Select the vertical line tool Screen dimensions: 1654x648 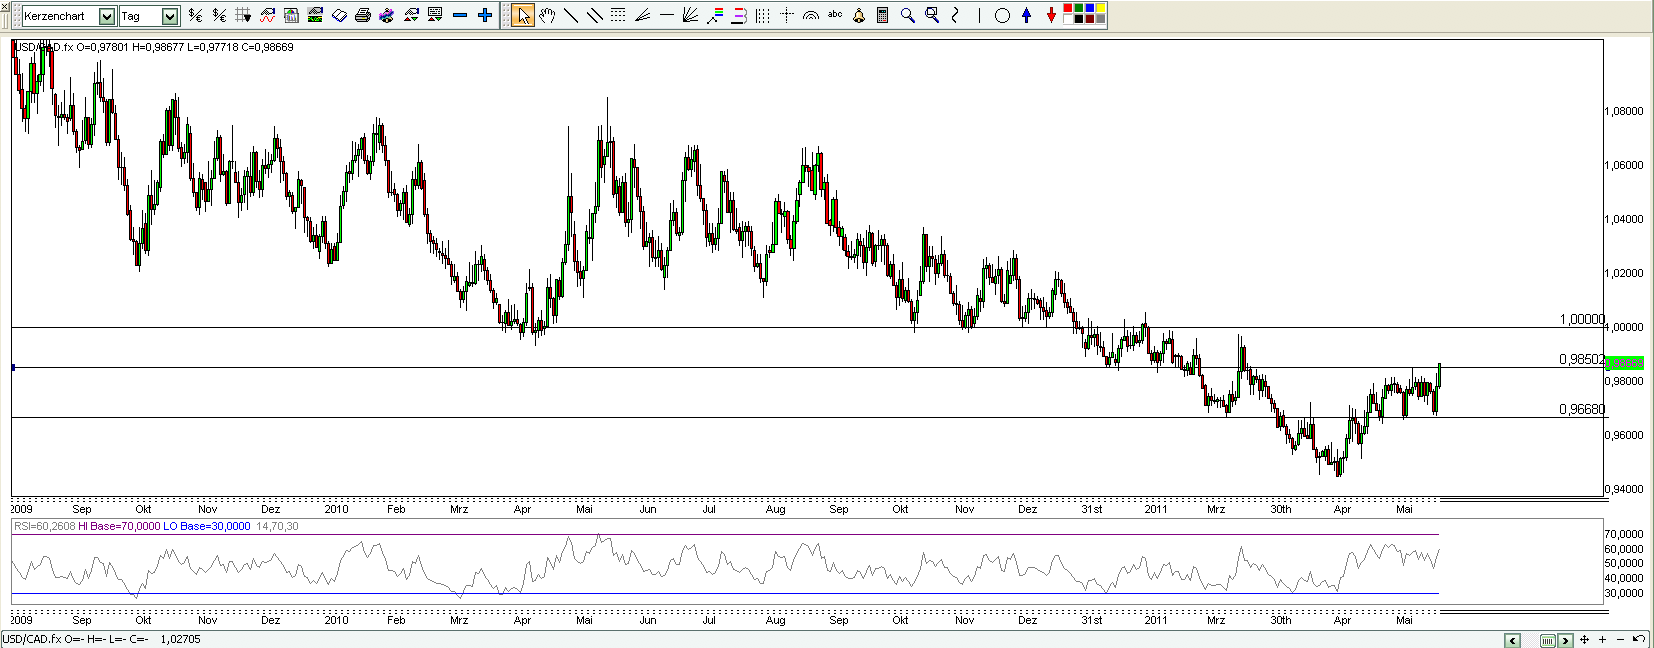979,15
